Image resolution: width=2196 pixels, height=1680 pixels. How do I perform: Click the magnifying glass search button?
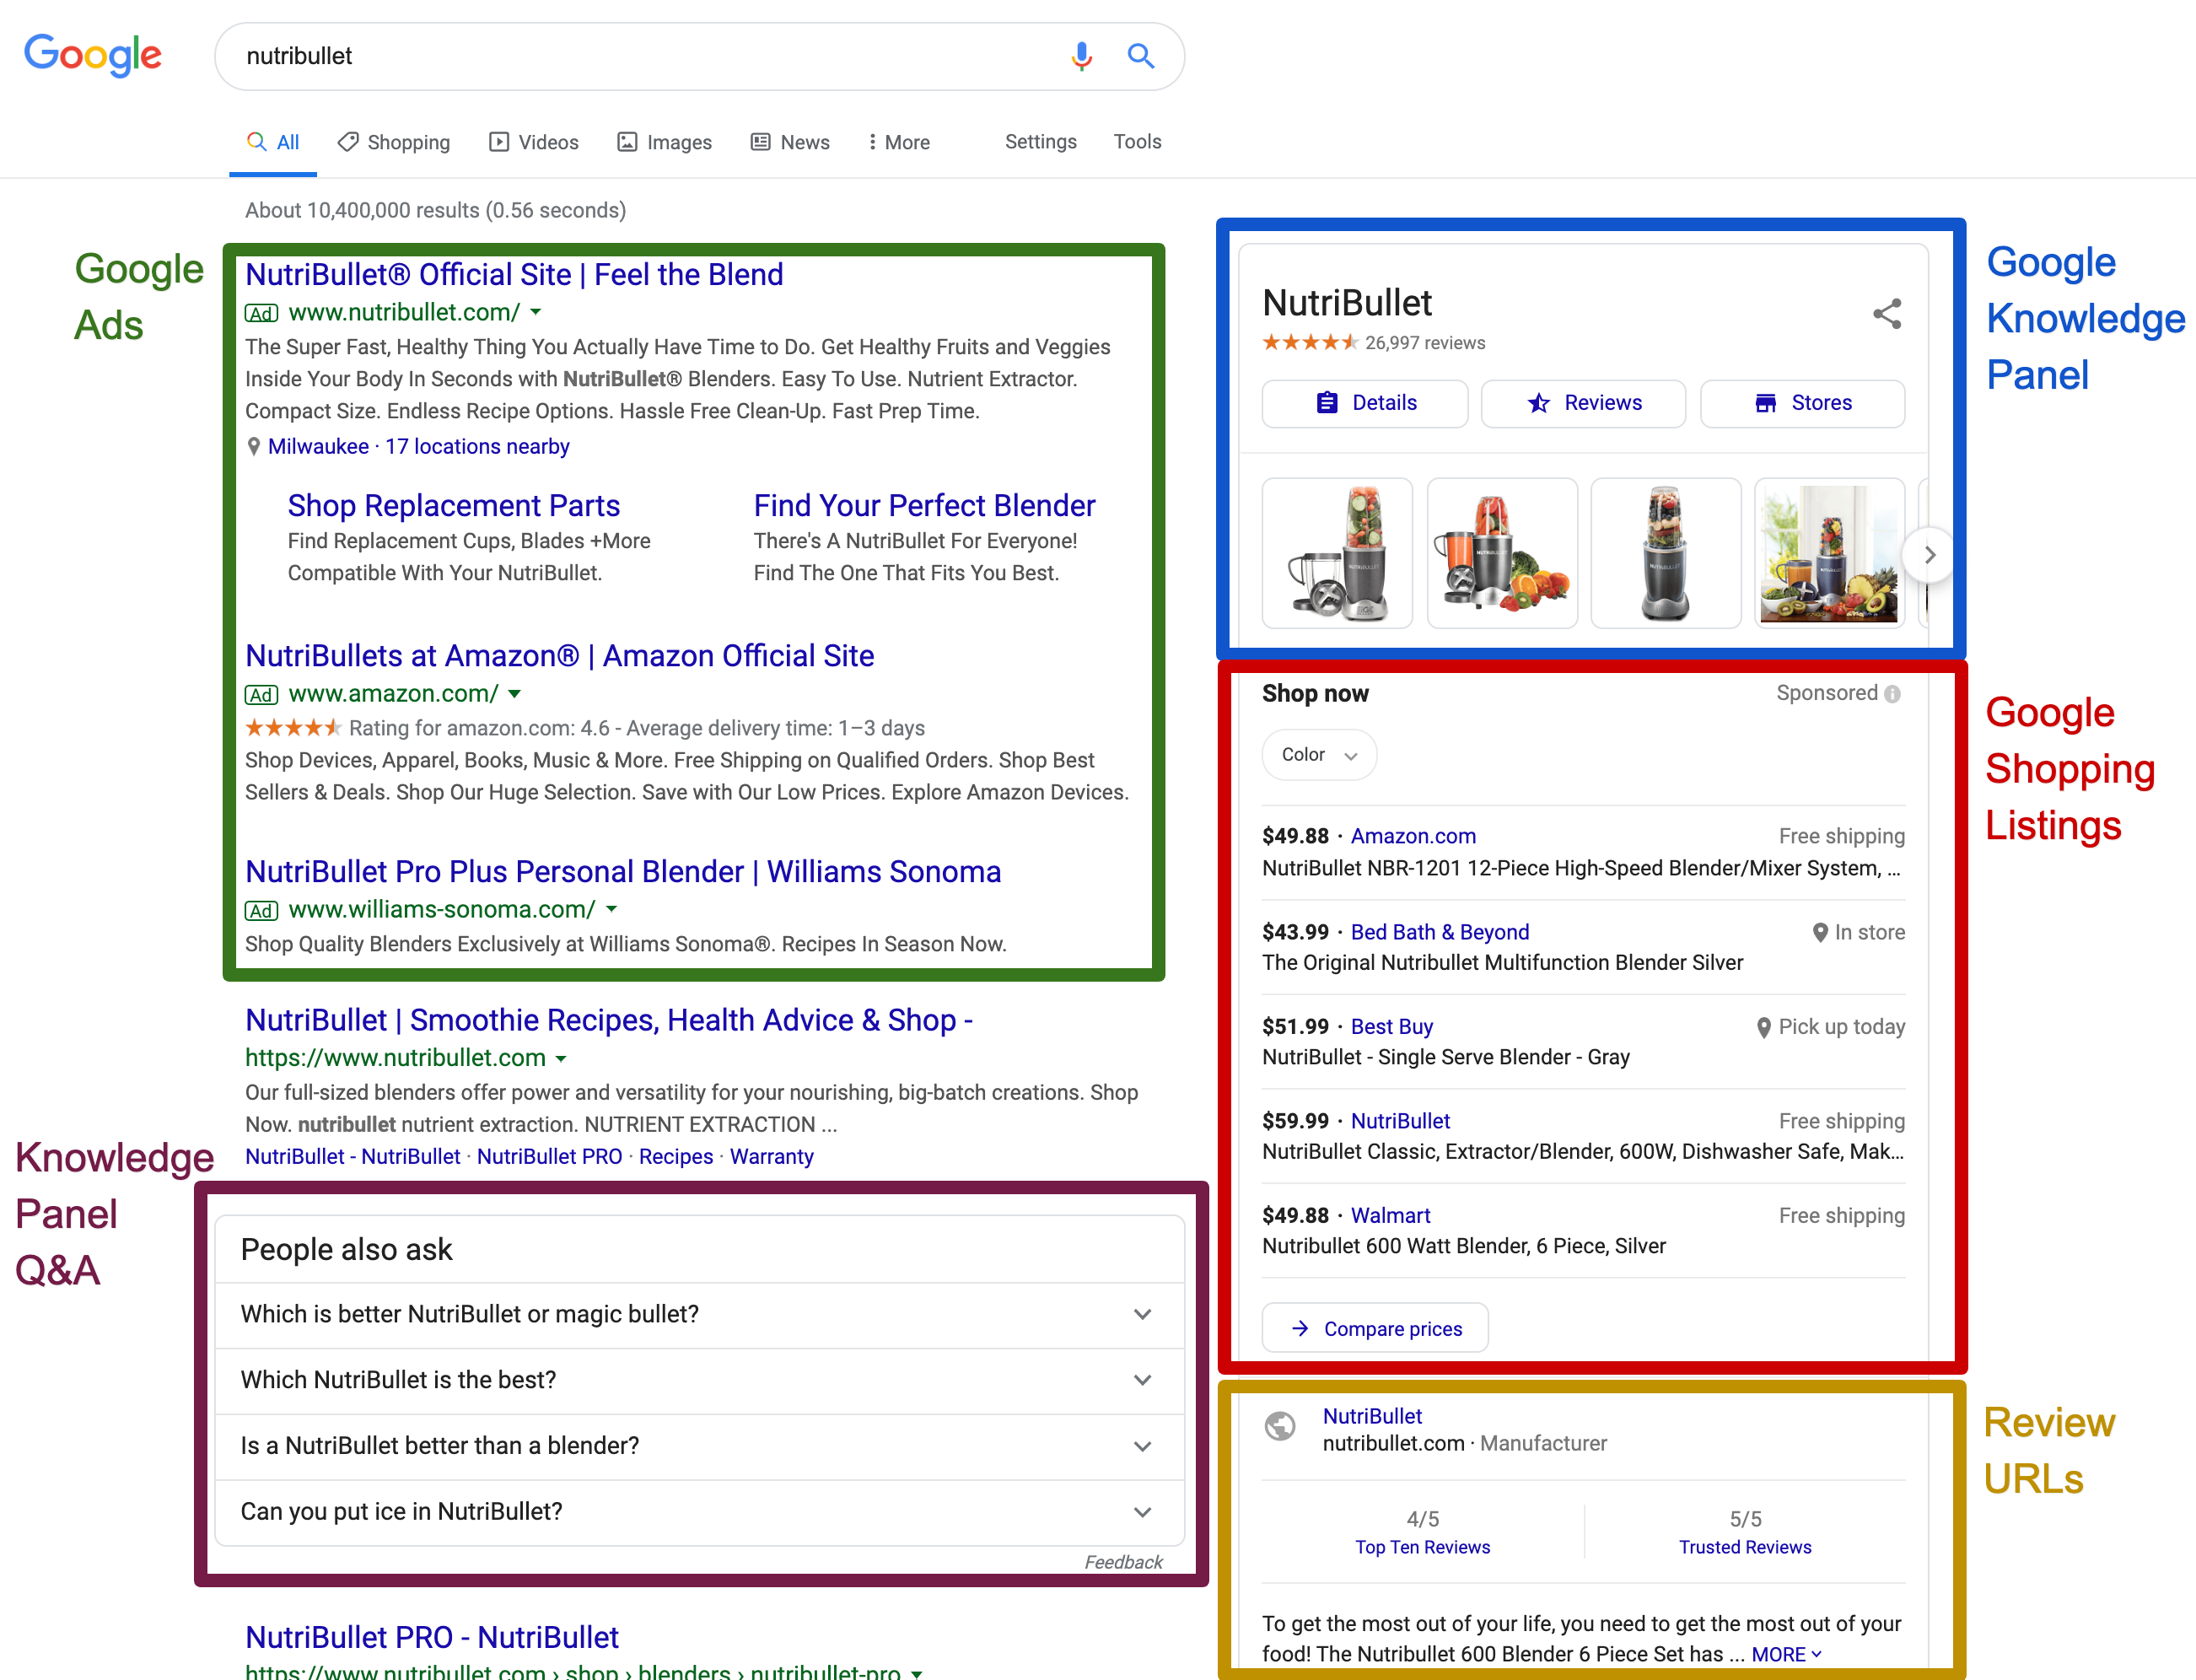1141,56
